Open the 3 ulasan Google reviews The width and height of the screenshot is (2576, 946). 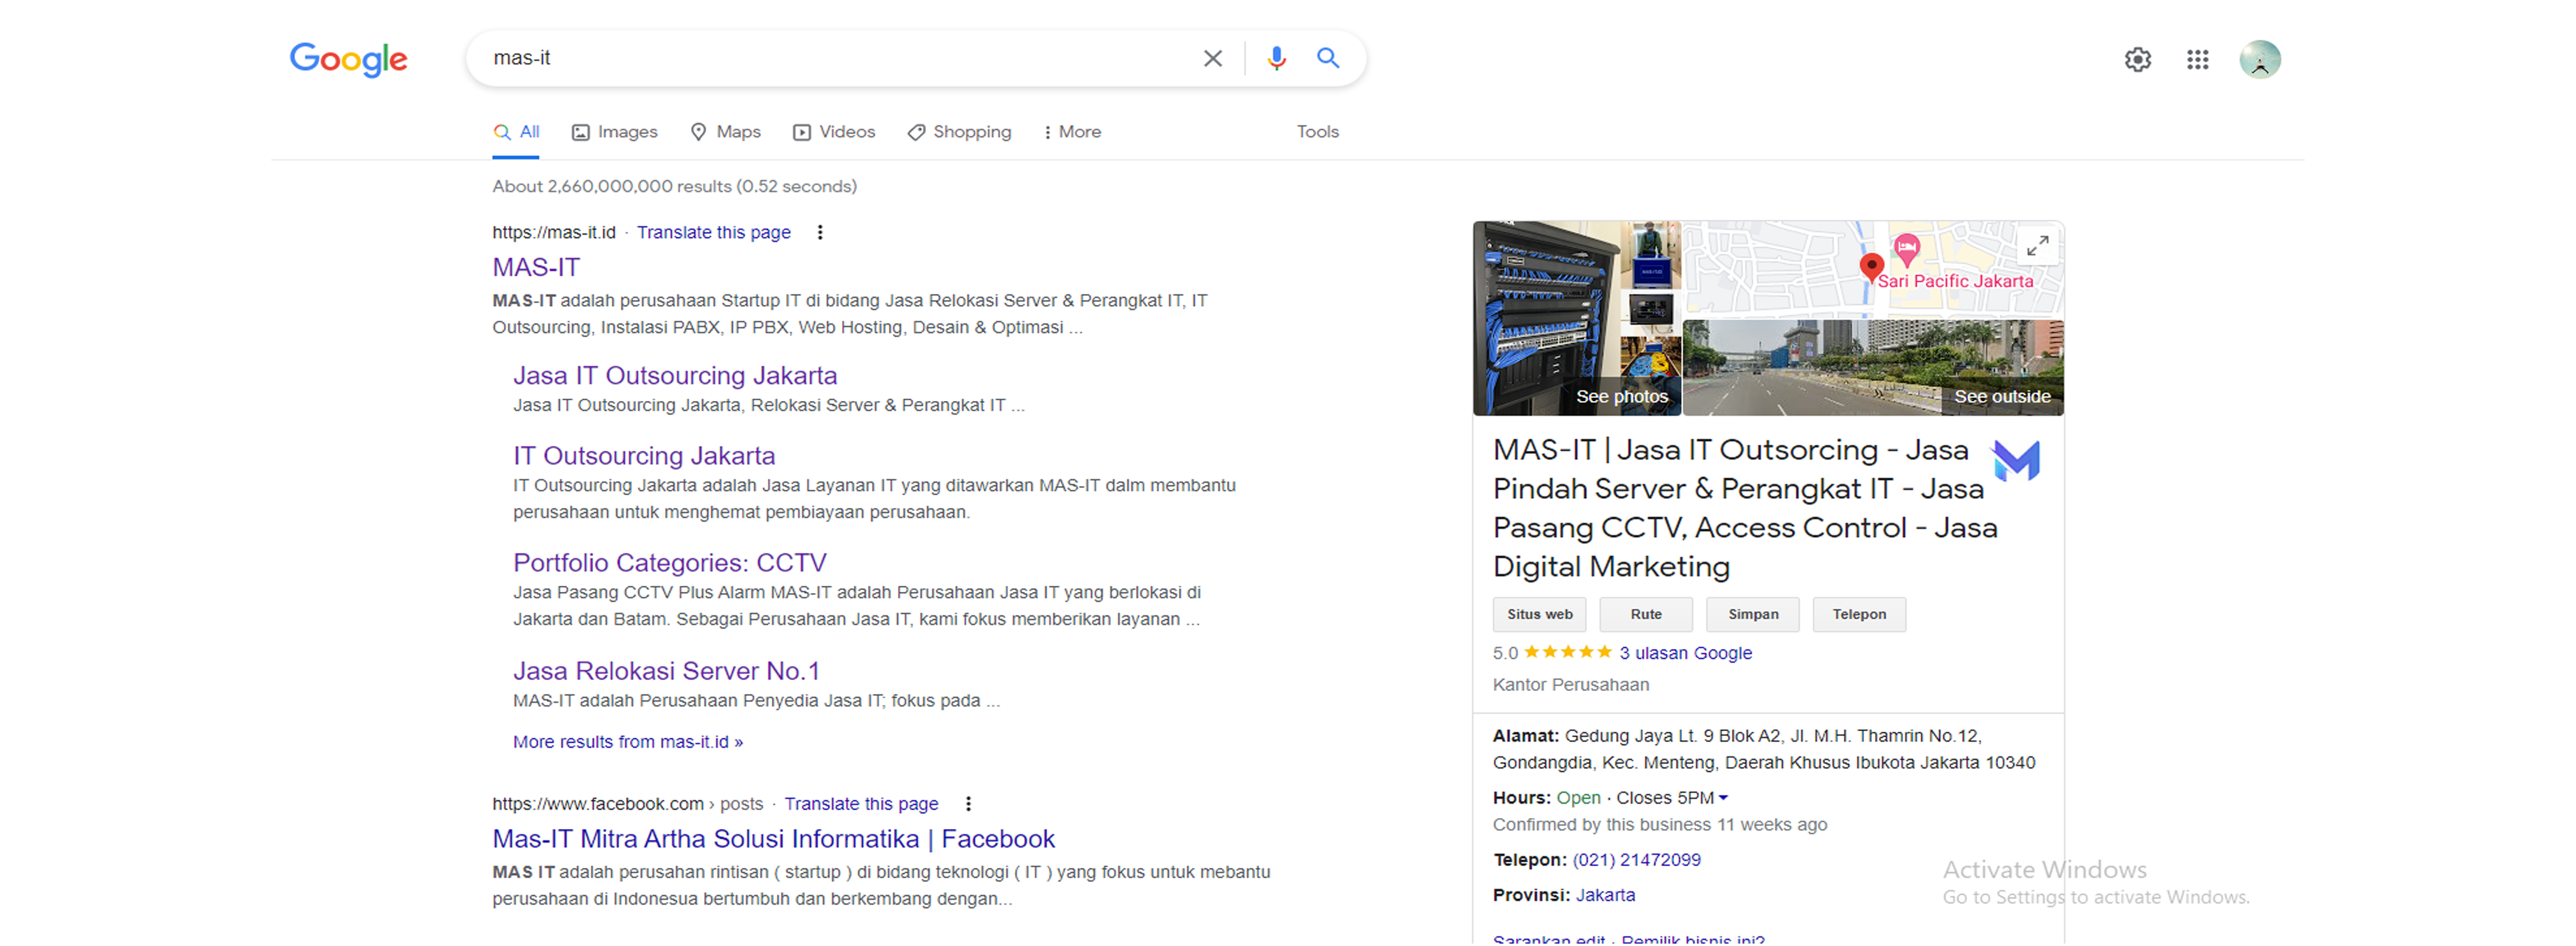click(x=1685, y=654)
